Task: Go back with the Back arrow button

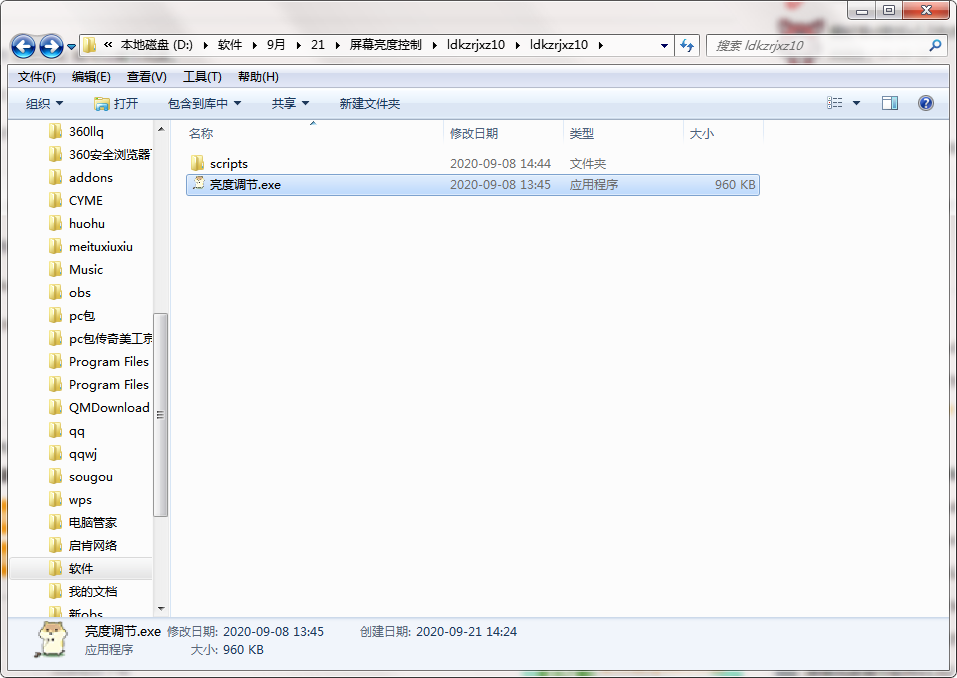Action: coord(23,46)
